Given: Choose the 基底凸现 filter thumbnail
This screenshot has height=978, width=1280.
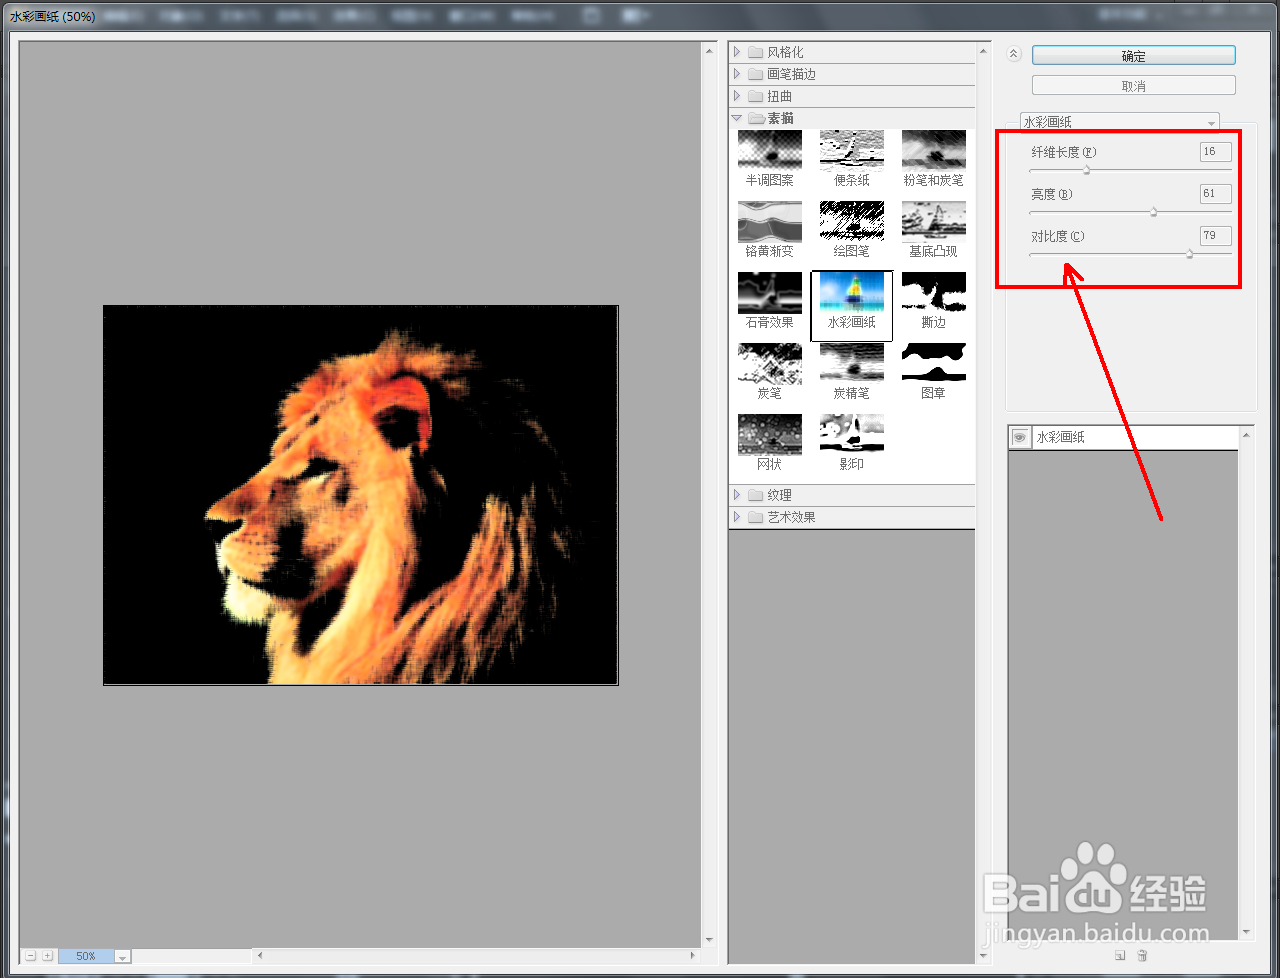Looking at the screenshot, I should coord(933,221).
